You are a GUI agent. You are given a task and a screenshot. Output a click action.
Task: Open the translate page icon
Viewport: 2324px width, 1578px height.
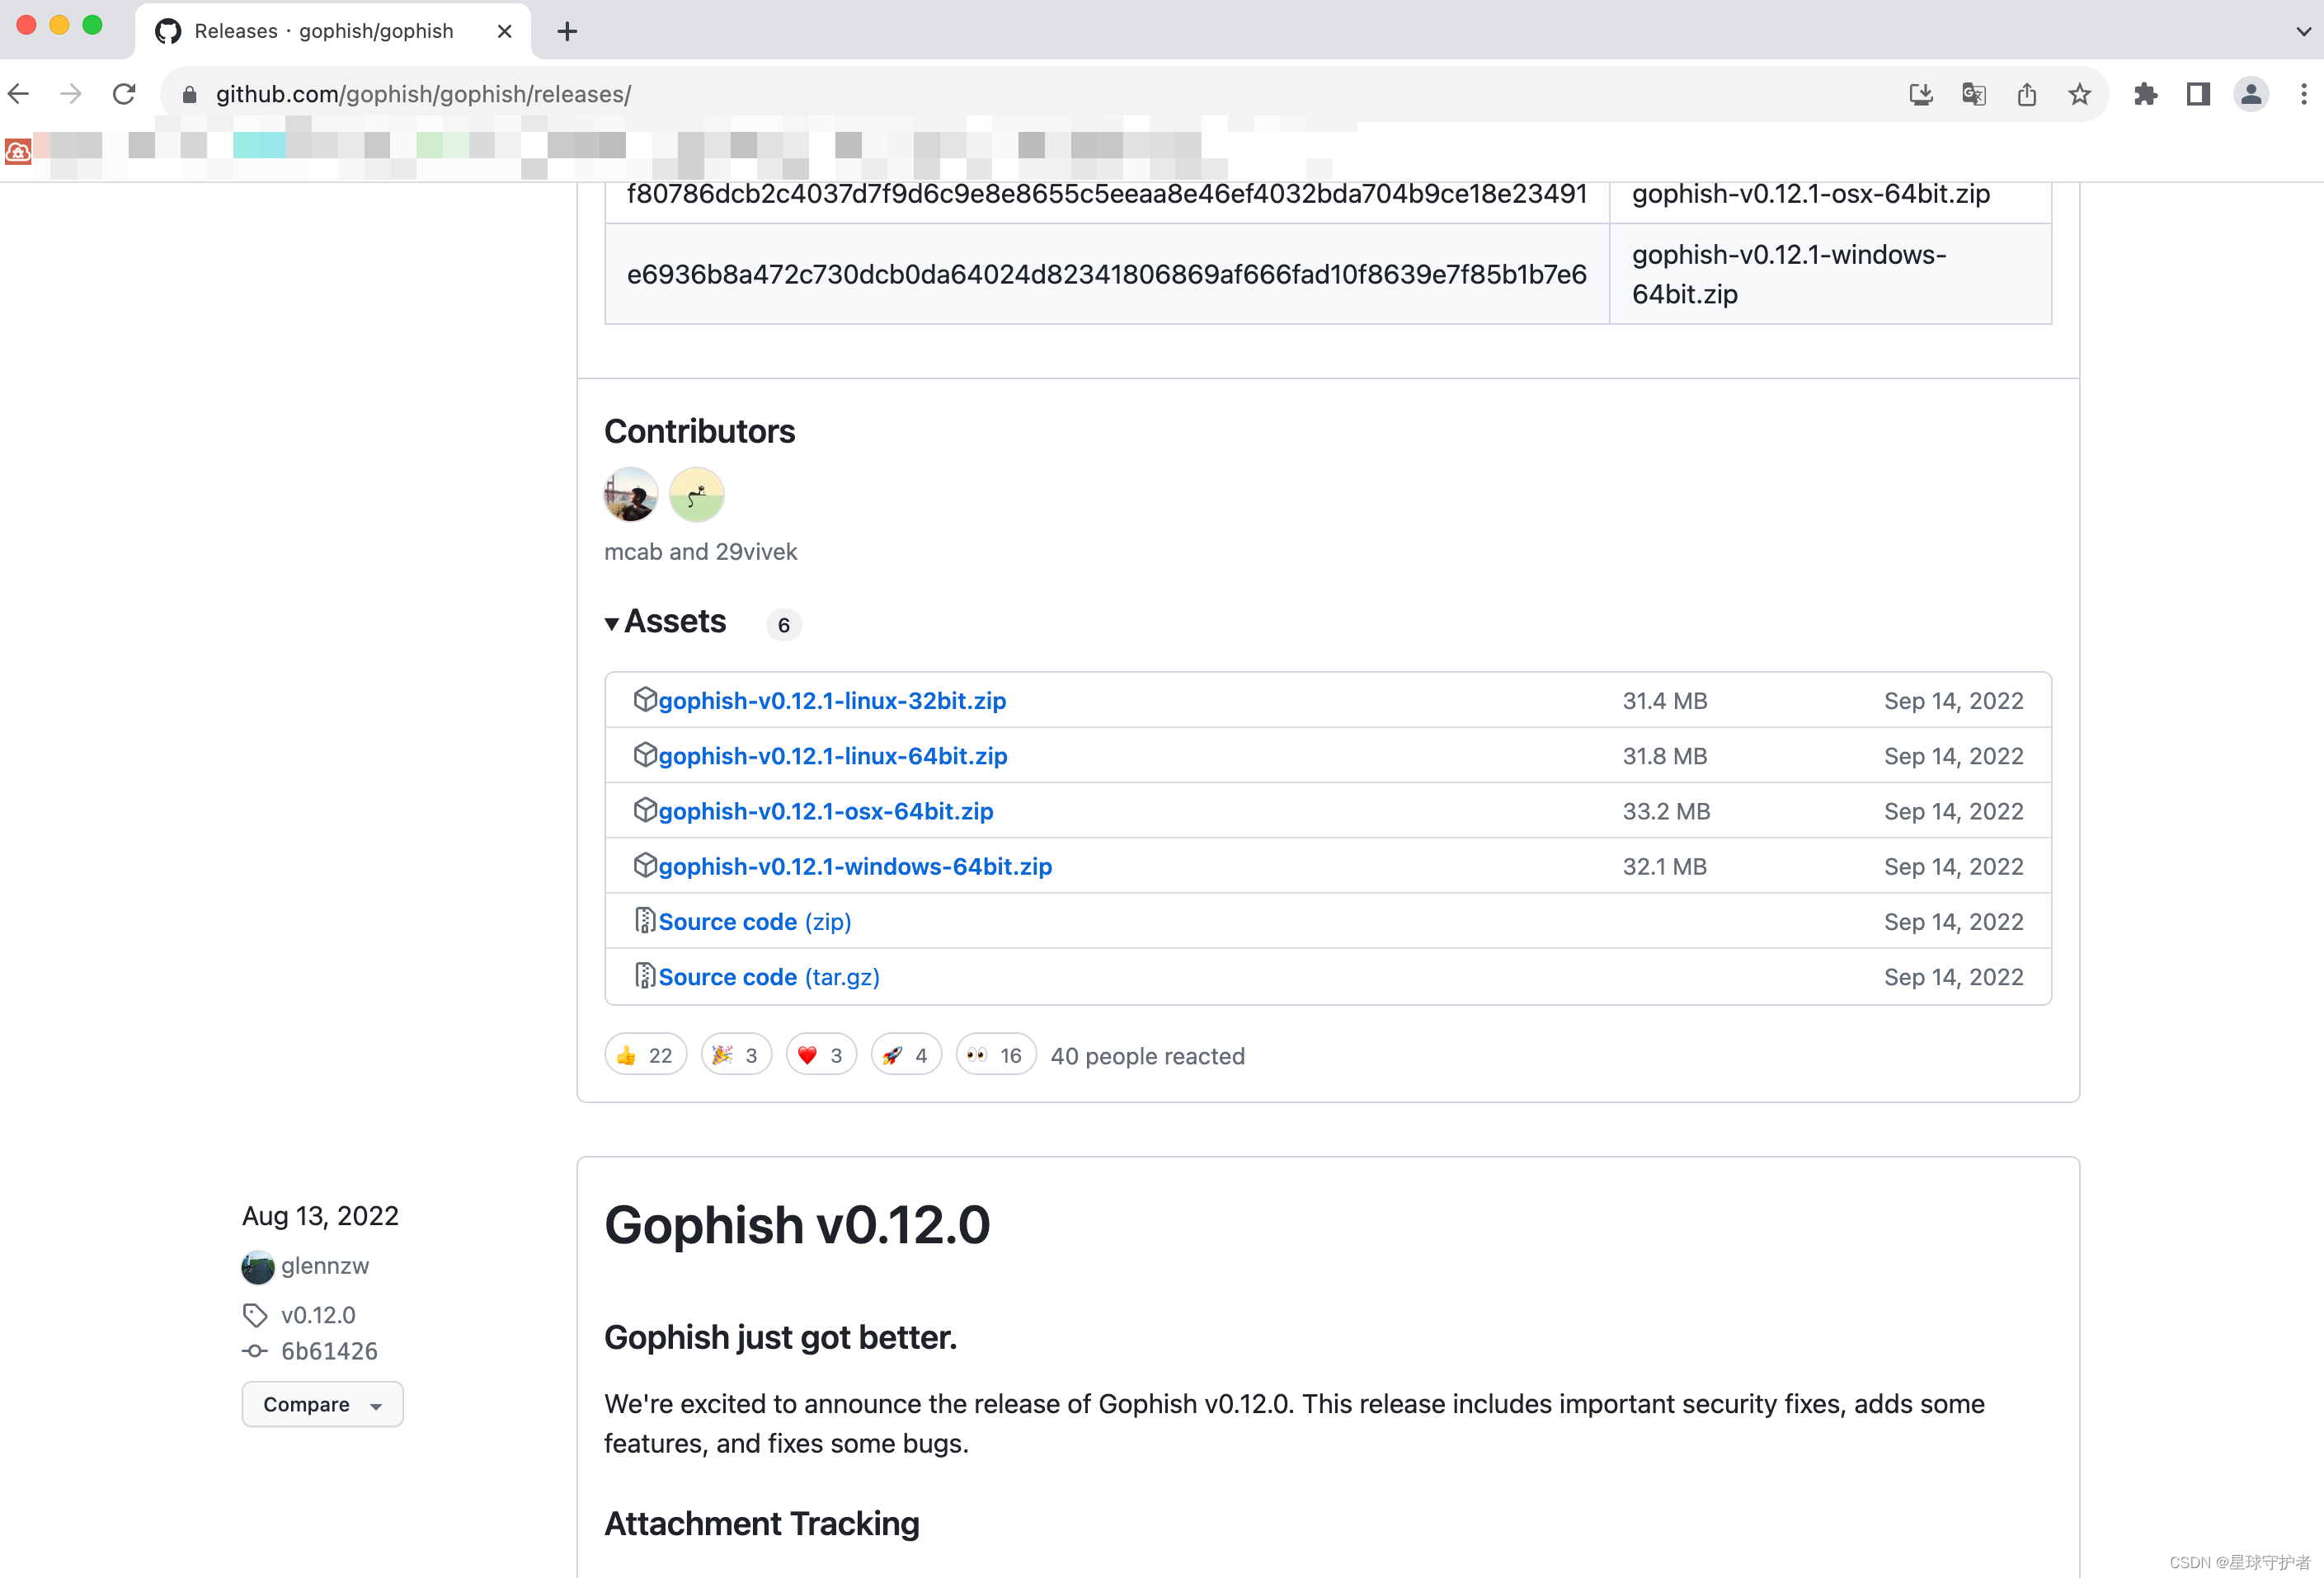click(1973, 94)
